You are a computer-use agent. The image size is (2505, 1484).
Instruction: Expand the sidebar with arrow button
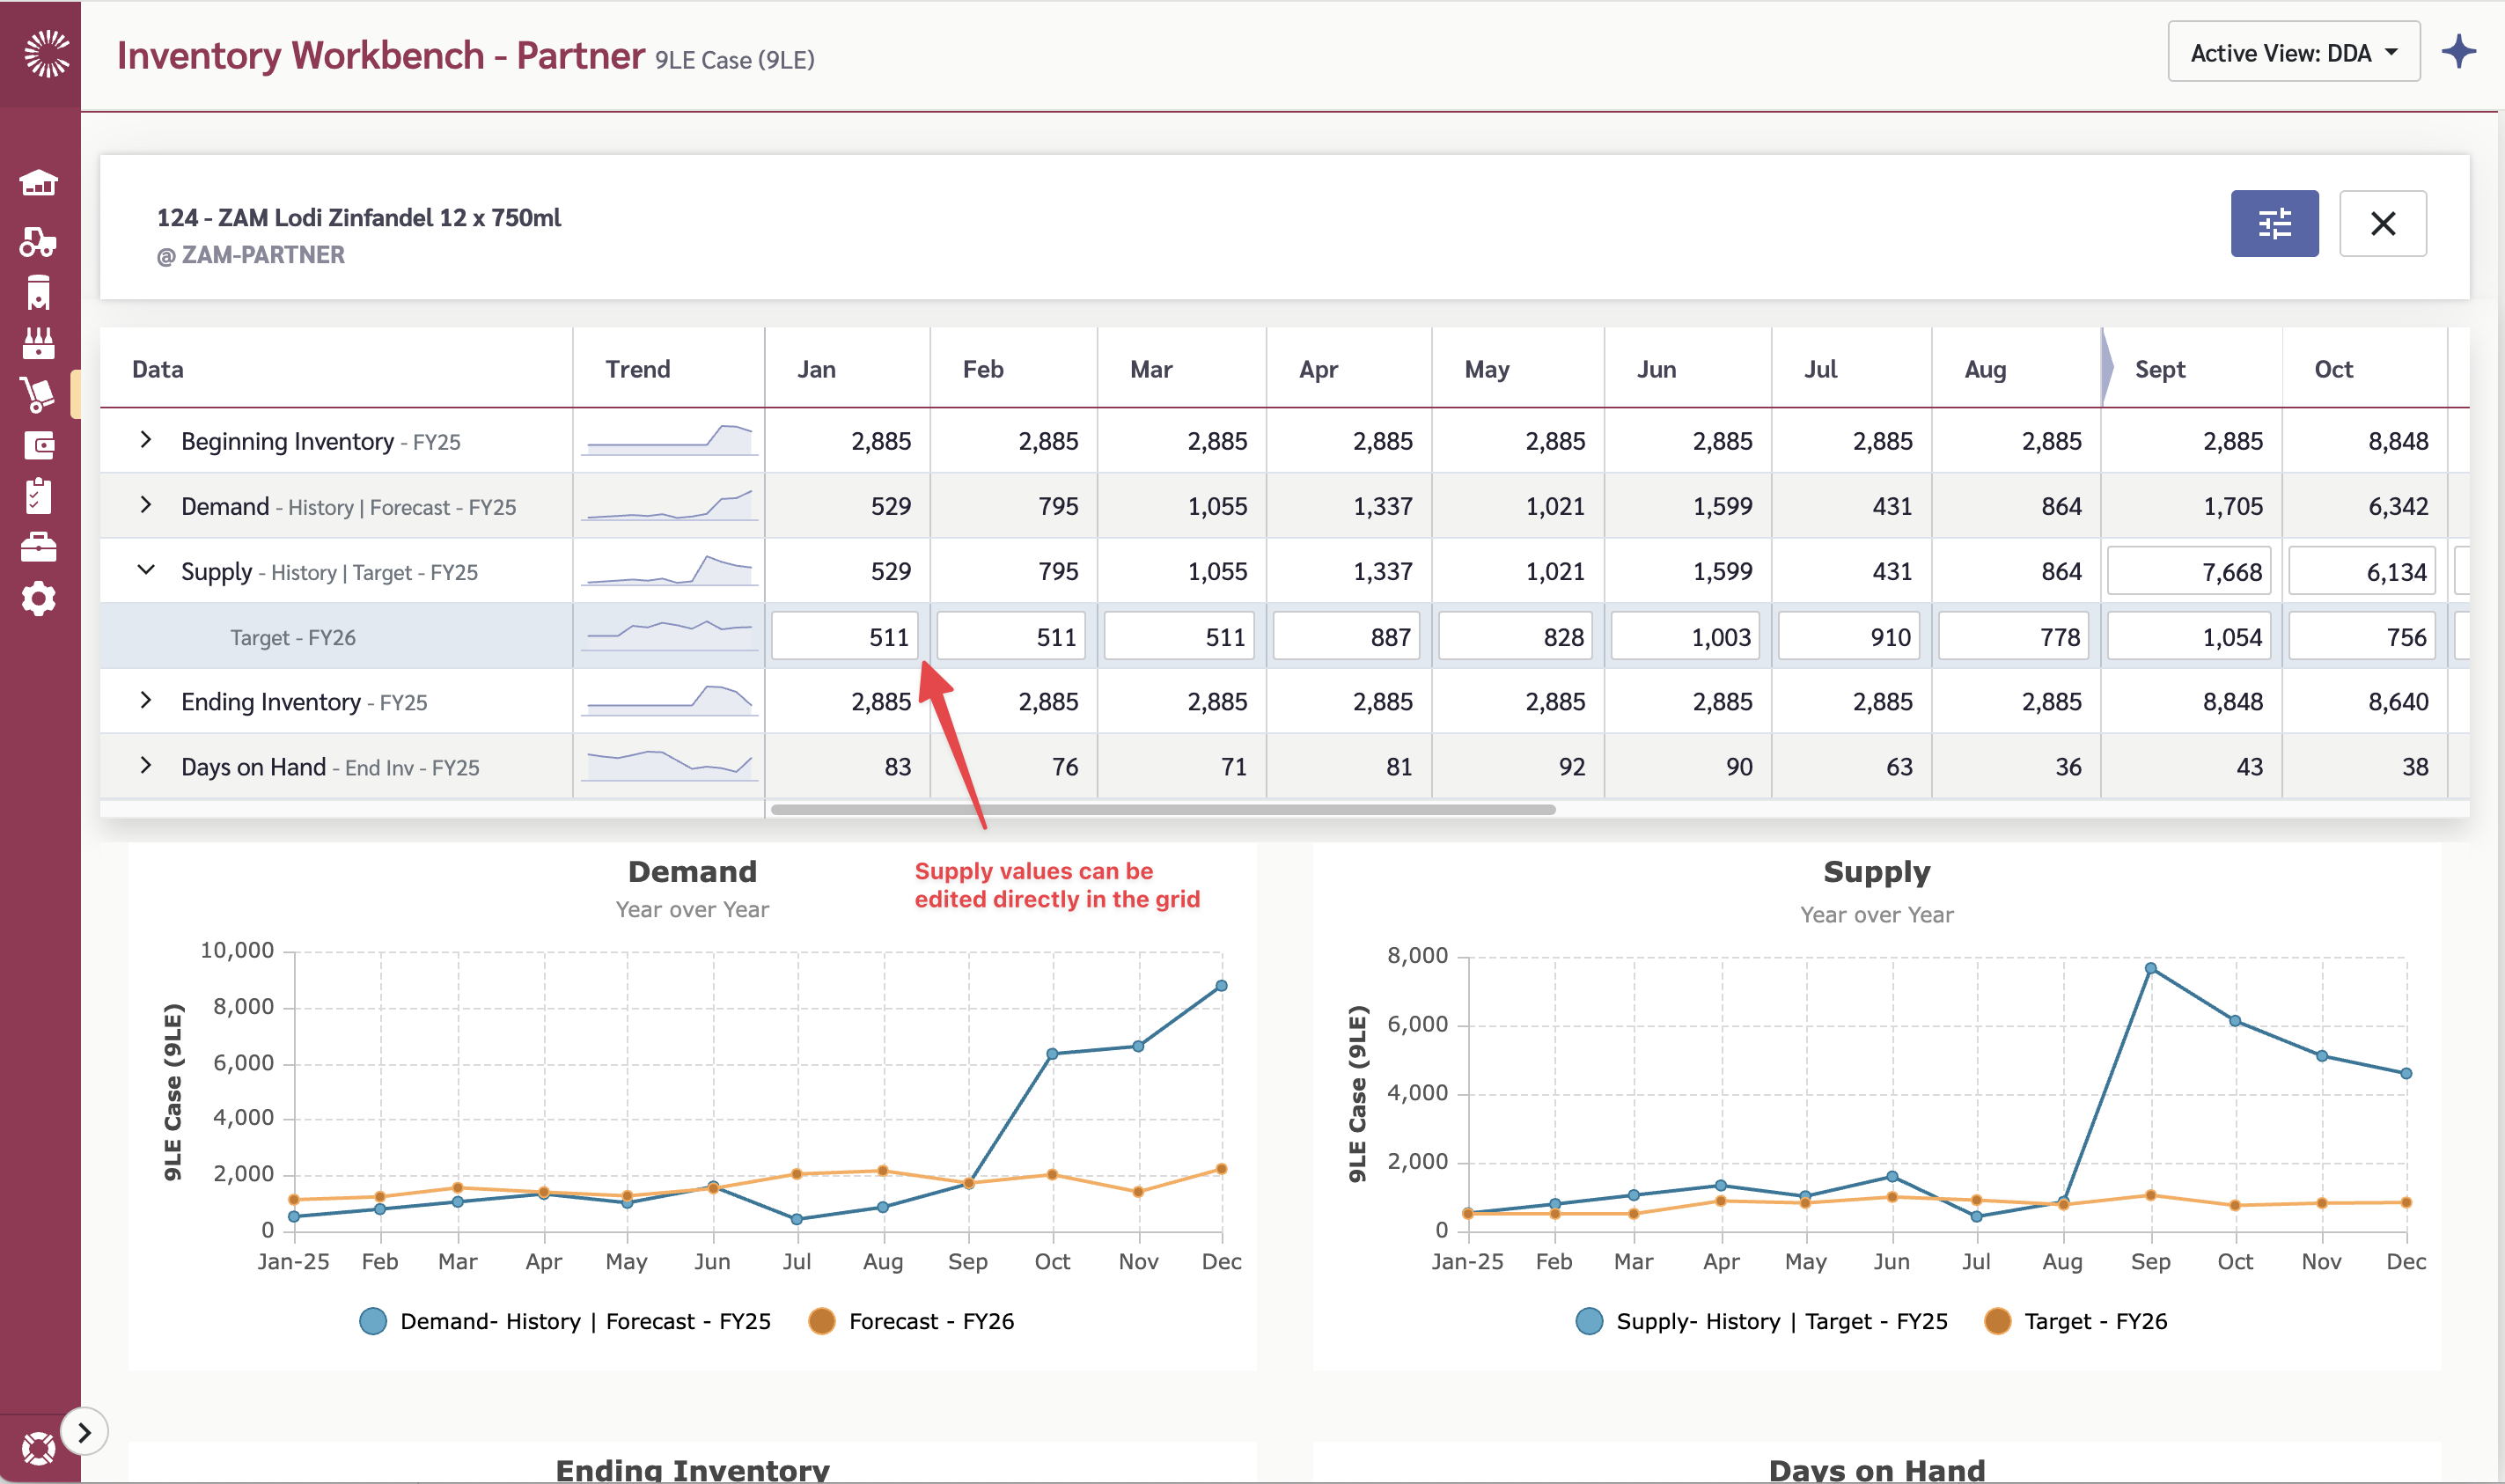[x=84, y=1432]
